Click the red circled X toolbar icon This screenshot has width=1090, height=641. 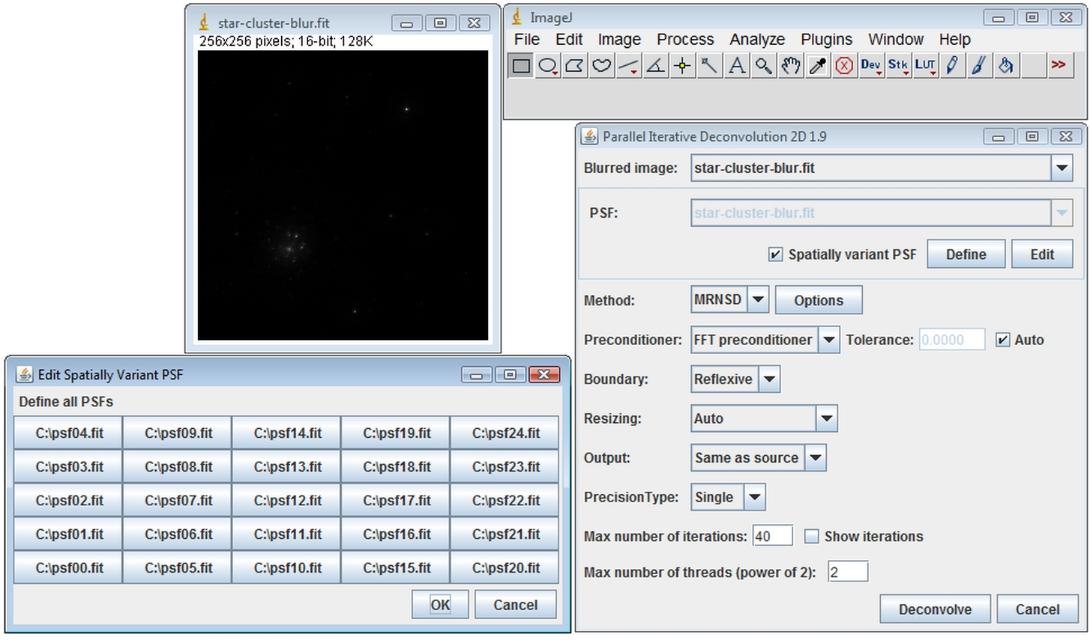pos(844,65)
